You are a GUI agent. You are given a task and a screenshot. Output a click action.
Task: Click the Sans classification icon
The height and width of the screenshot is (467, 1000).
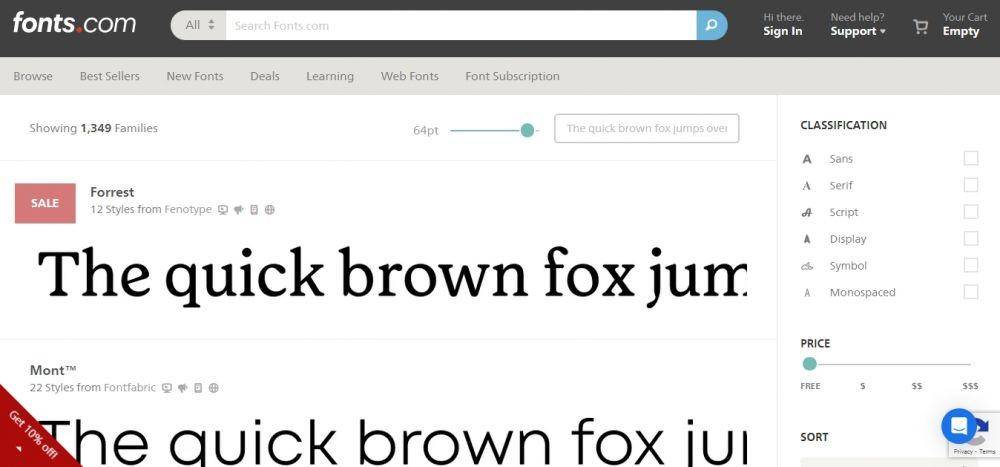click(x=807, y=159)
